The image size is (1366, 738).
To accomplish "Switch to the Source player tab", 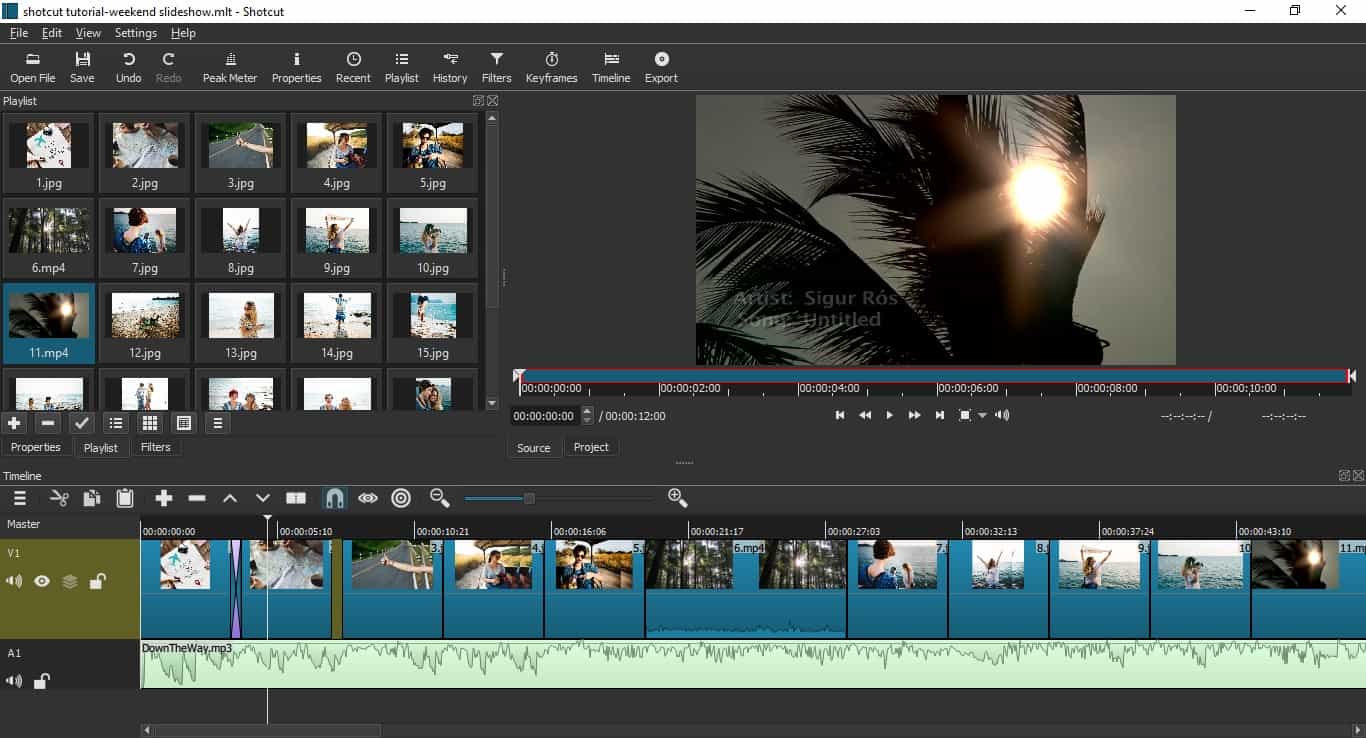I will click(x=534, y=447).
